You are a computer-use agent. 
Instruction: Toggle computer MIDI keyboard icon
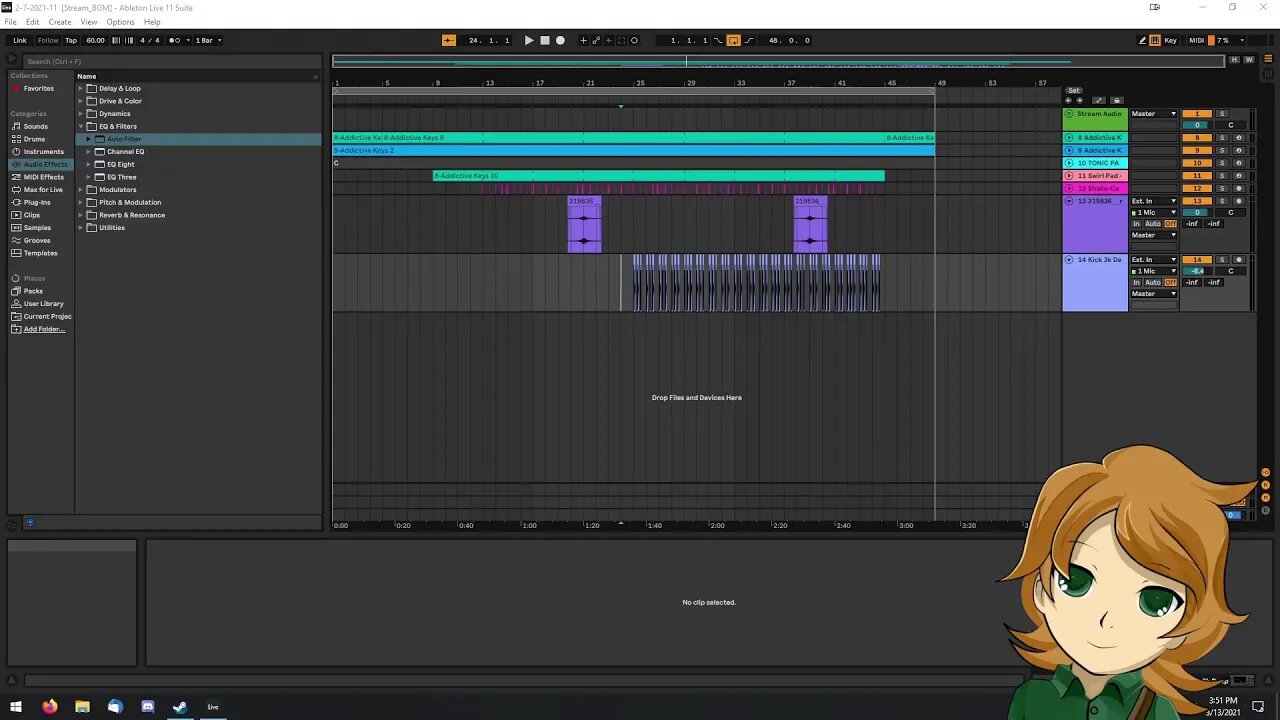[1155, 40]
